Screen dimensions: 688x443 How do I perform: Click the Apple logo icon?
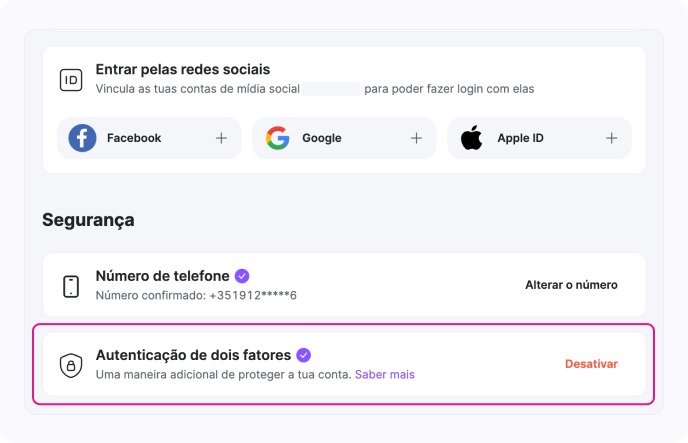click(x=471, y=138)
